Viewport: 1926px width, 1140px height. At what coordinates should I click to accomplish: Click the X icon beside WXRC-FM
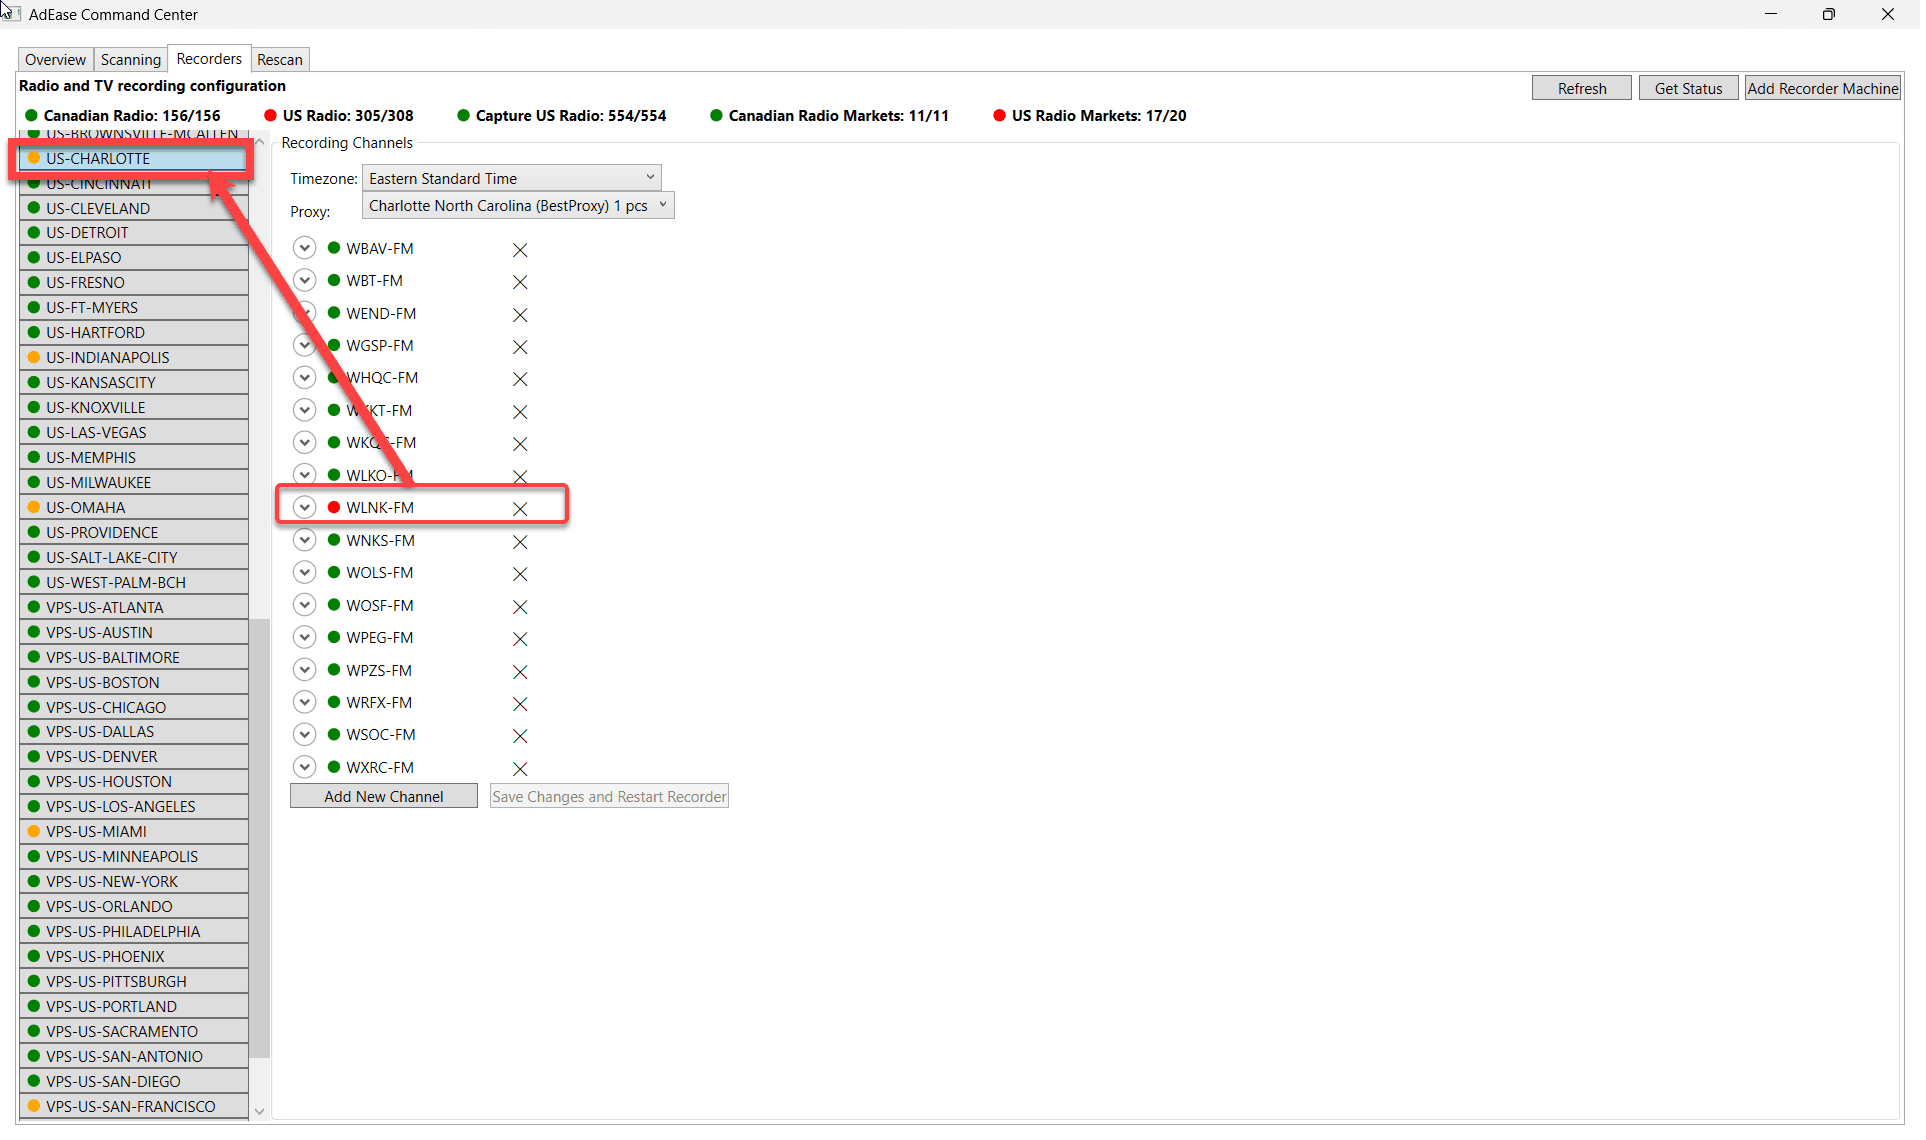click(x=520, y=769)
